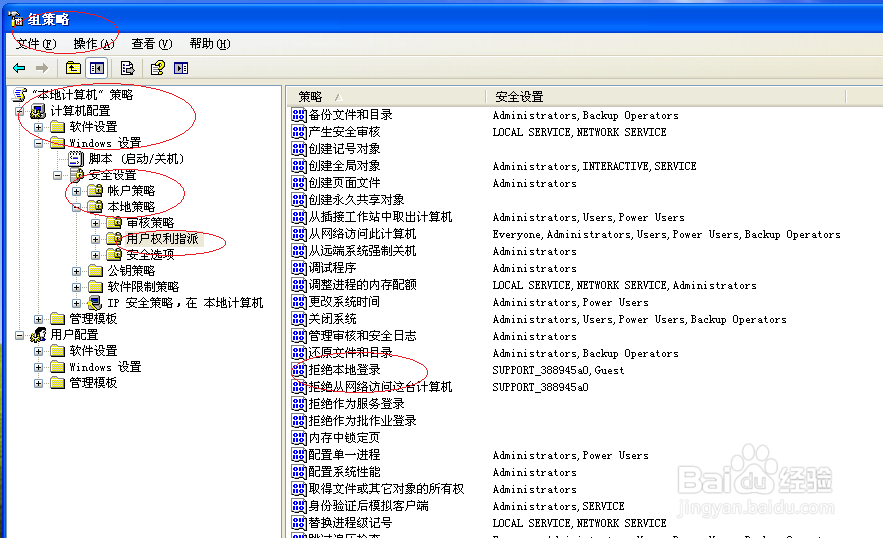Open the 操作(A) menu

[93, 43]
